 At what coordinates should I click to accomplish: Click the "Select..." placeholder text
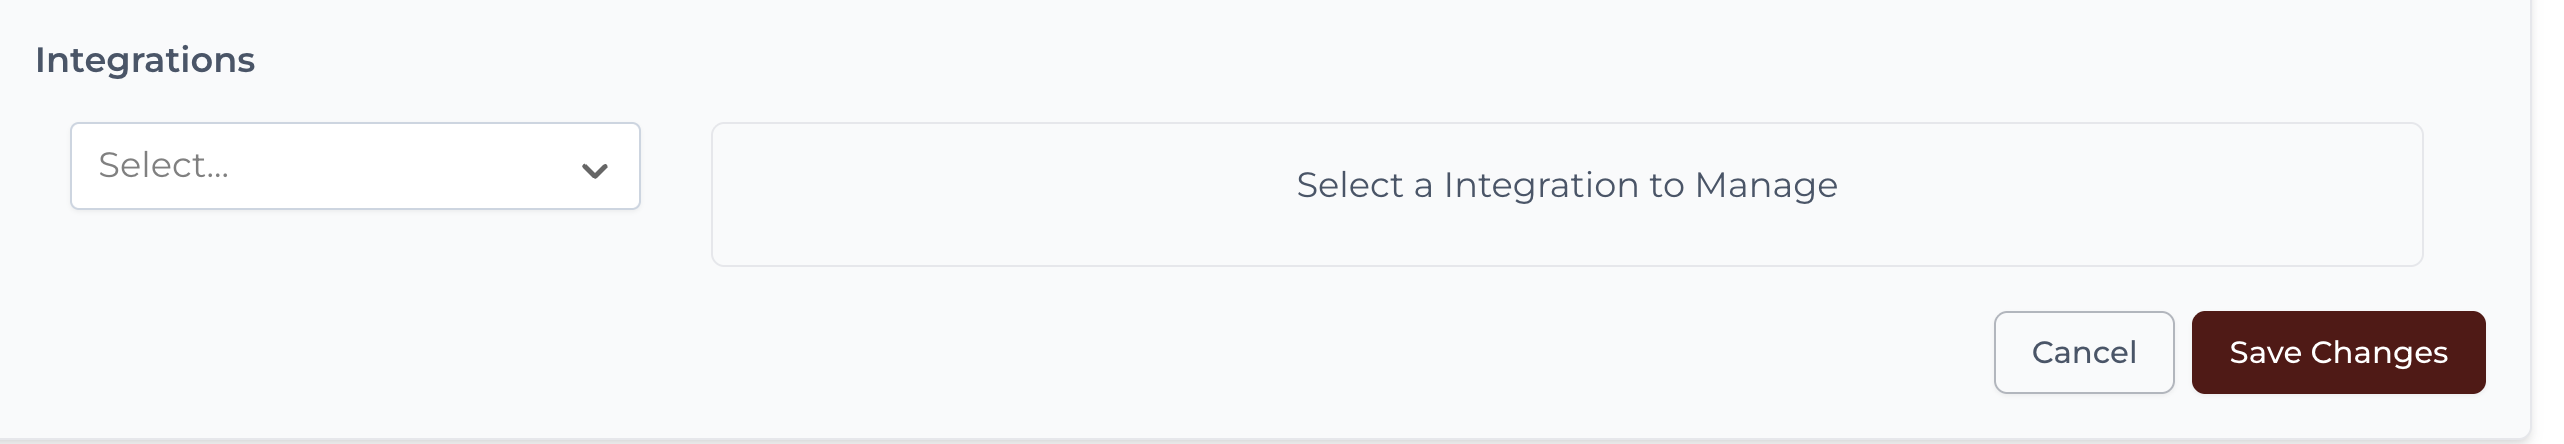click(164, 165)
